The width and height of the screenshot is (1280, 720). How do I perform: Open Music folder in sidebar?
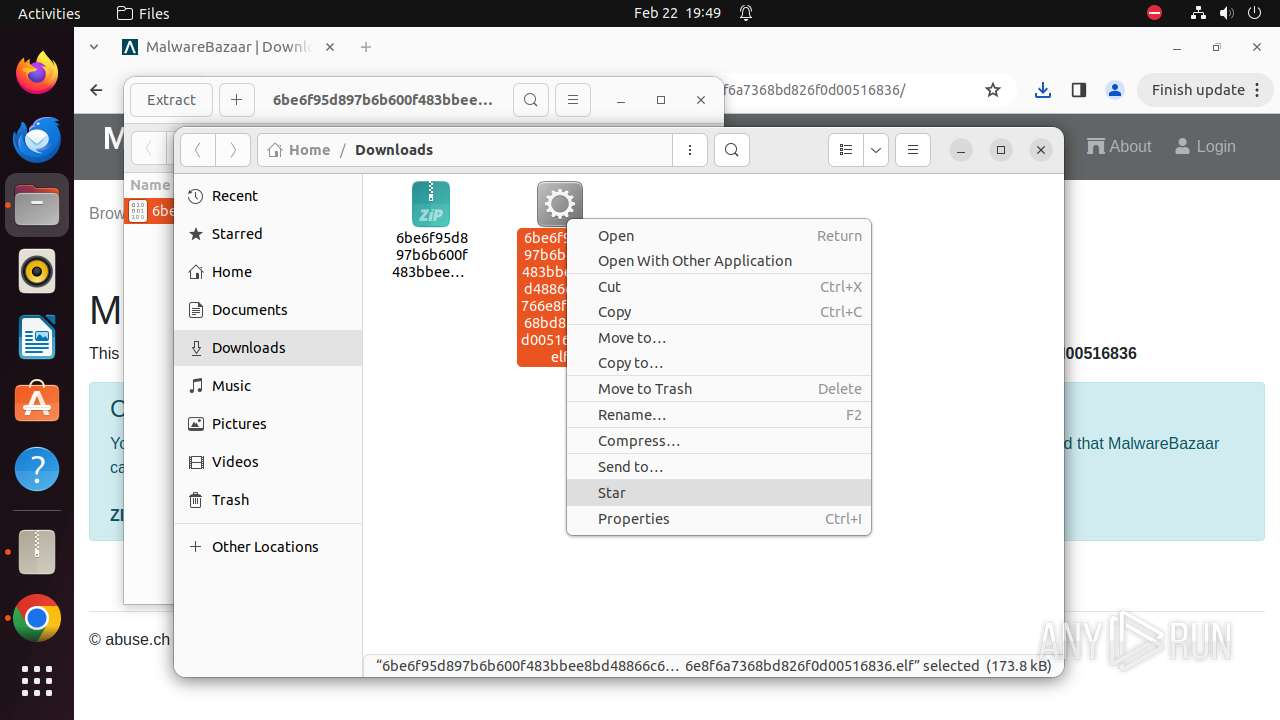[x=268, y=386]
